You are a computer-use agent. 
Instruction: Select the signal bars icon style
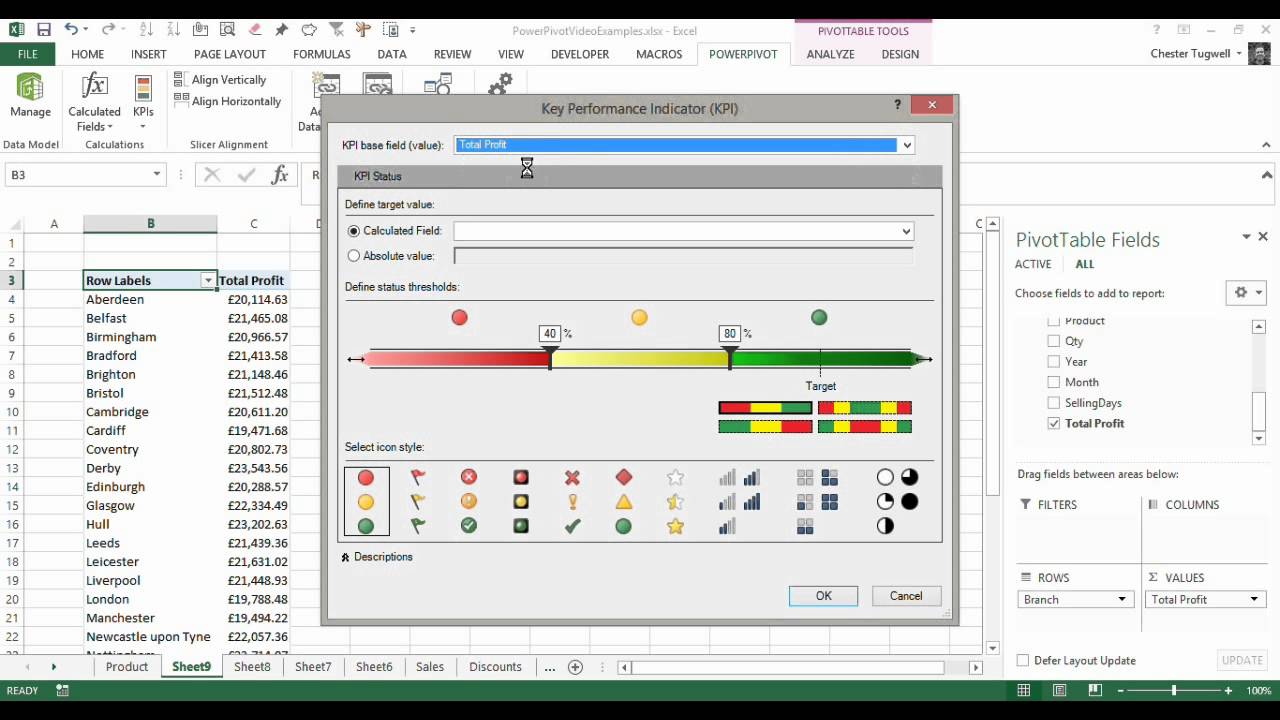point(739,501)
